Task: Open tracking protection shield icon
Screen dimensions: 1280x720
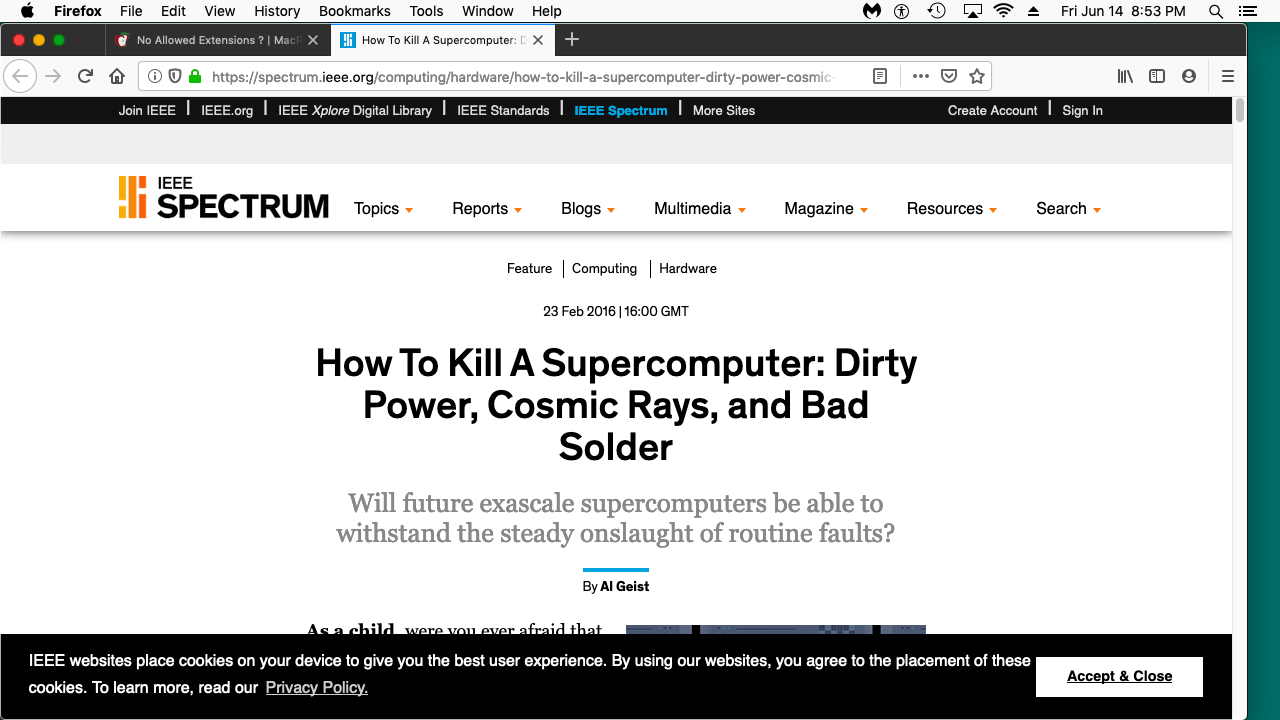Action: (175, 76)
